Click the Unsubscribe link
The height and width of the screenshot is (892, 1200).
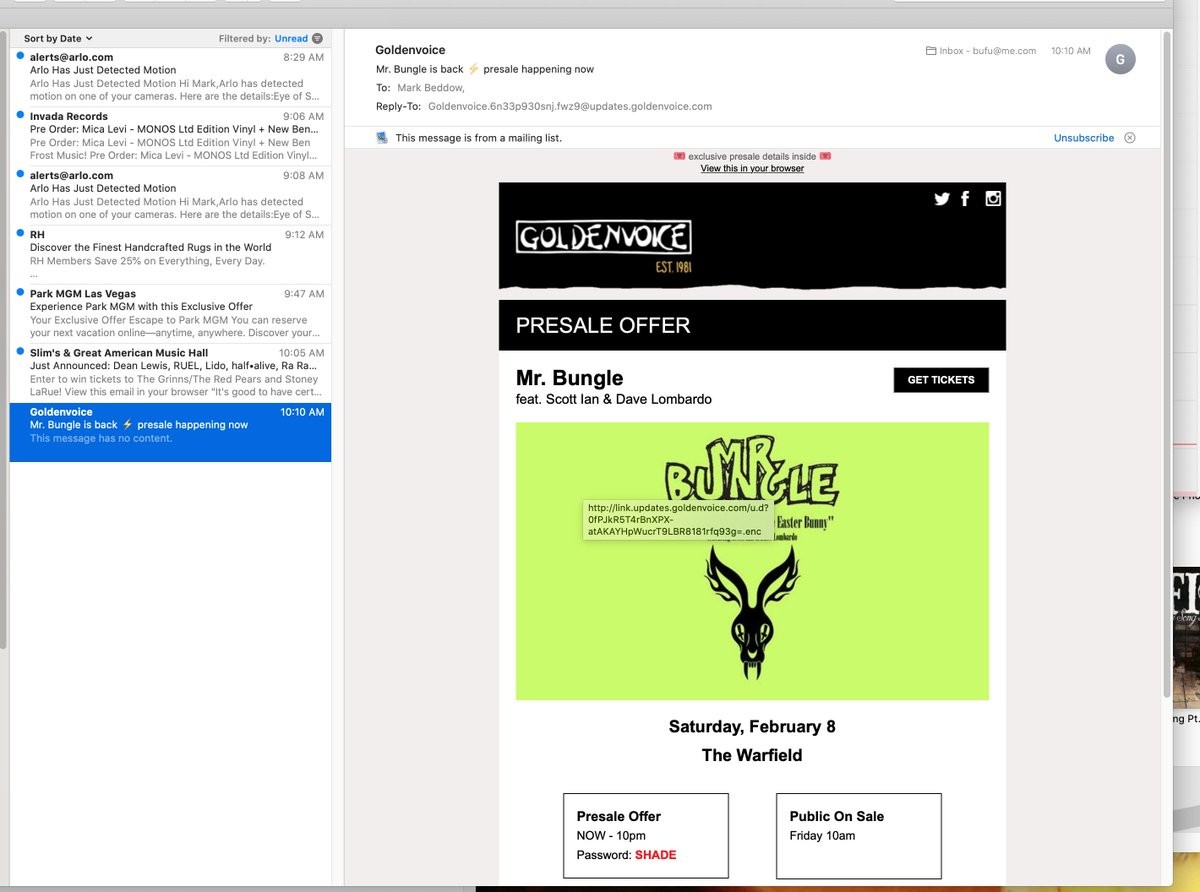(x=1084, y=138)
